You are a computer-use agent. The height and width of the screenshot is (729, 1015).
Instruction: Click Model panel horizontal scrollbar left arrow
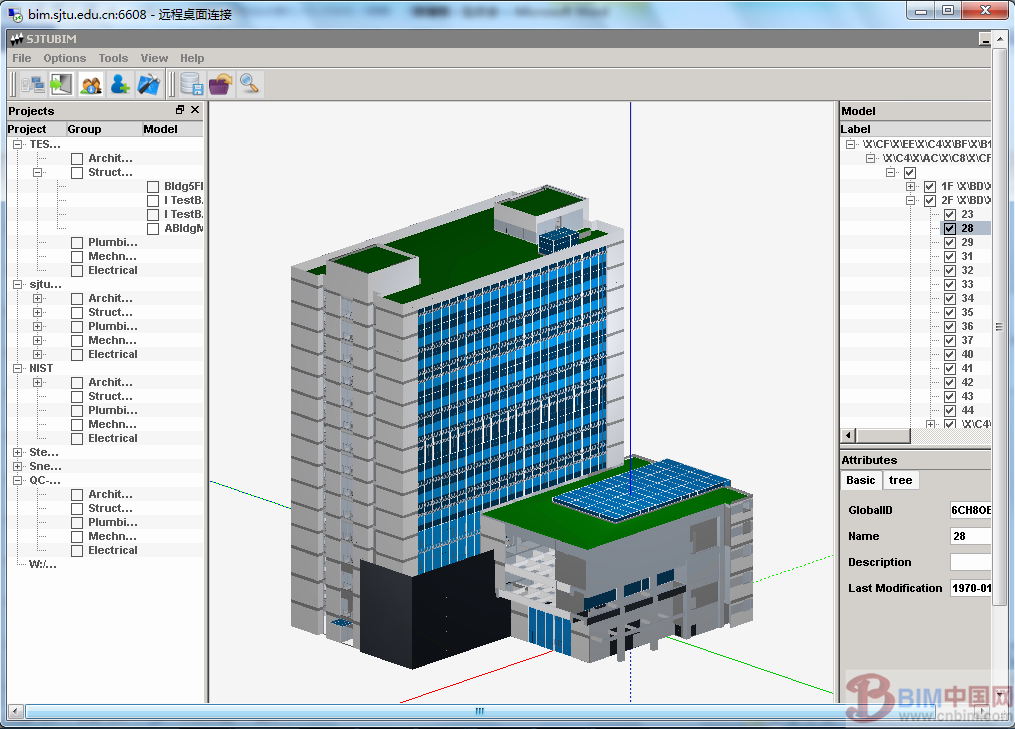click(x=848, y=435)
